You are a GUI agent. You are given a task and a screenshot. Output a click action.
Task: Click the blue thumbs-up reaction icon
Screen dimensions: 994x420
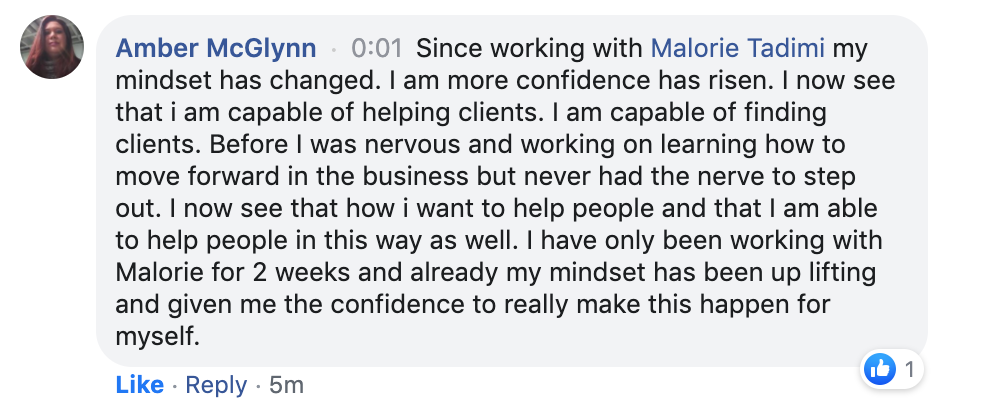point(879,370)
